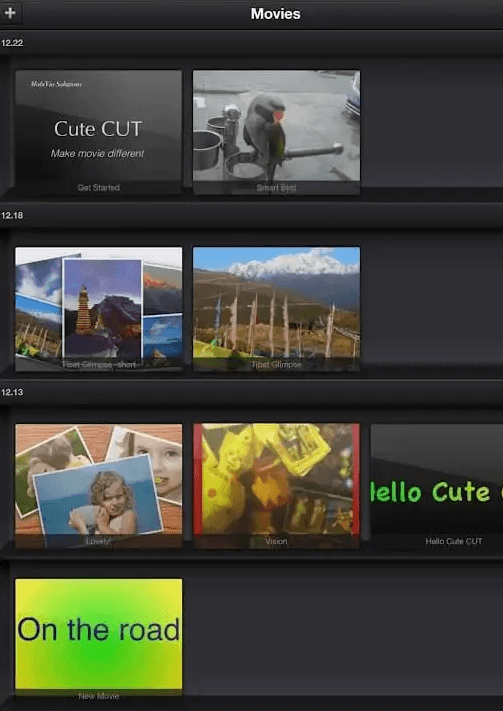Open the Vision movie thumbnail with yellow toys
The width and height of the screenshot is (503, 711).
coord(276,486)
